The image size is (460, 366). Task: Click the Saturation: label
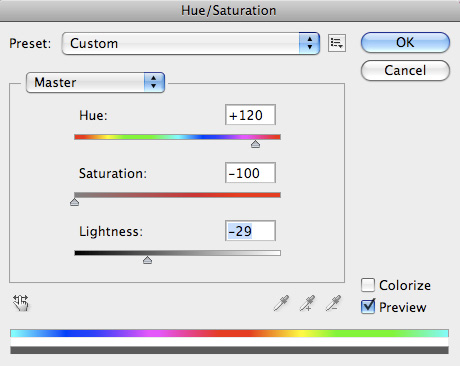[x=113, y=173]
